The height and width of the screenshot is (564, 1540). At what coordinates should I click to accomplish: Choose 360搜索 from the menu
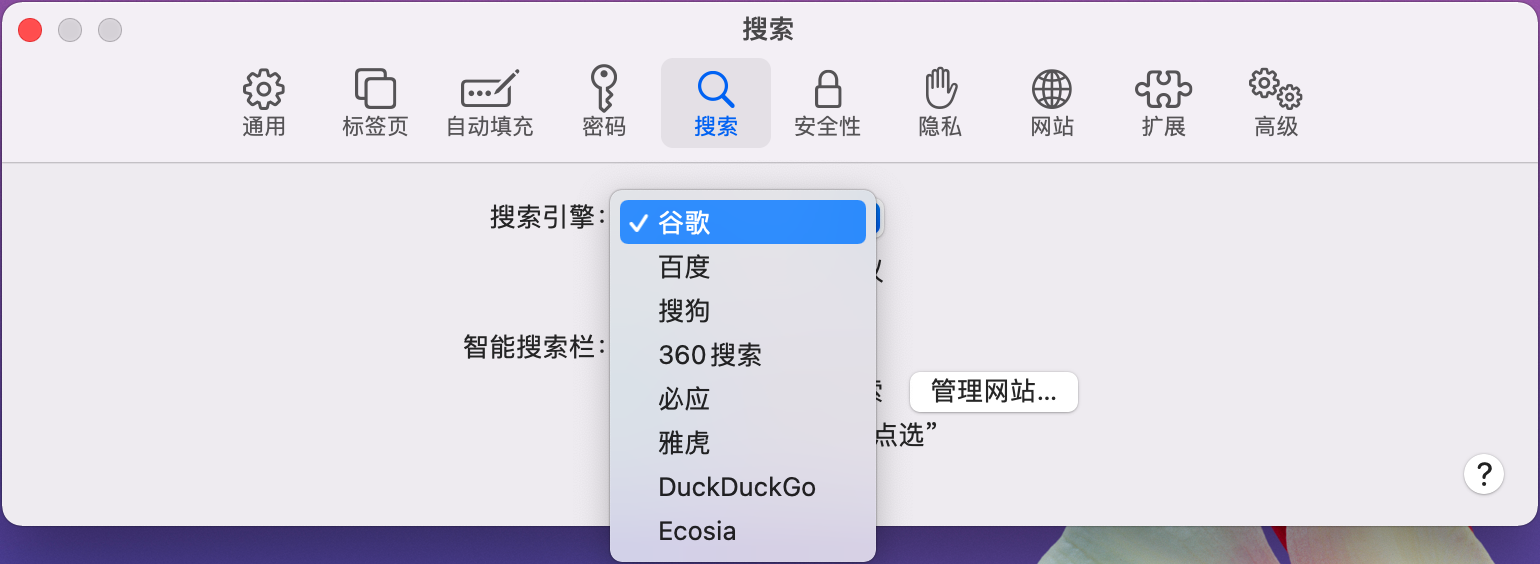click(743, 355)
